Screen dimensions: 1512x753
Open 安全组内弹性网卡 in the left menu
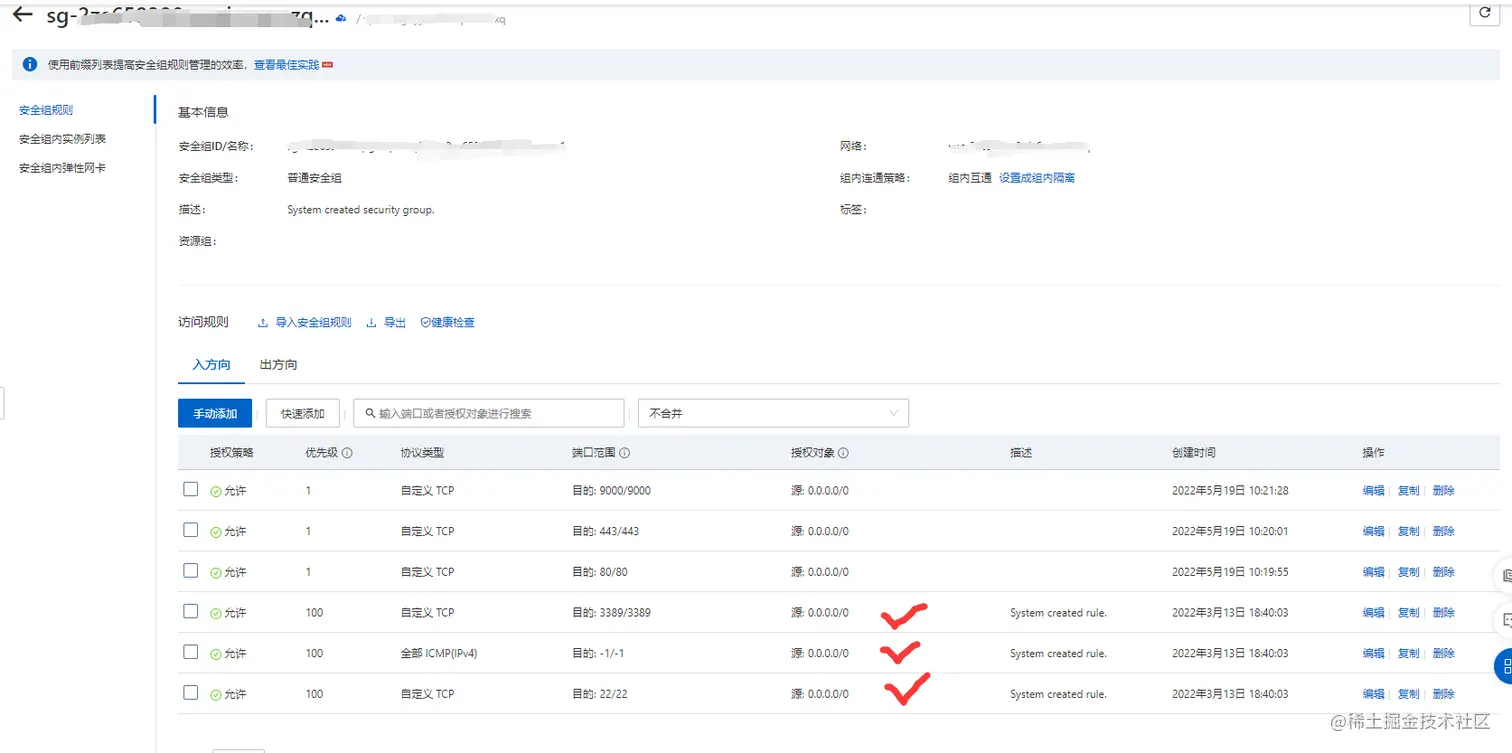[x=62, y=168]
